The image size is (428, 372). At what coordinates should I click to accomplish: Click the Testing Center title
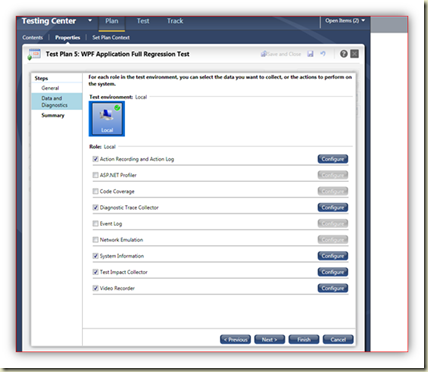tap(49, 21)
